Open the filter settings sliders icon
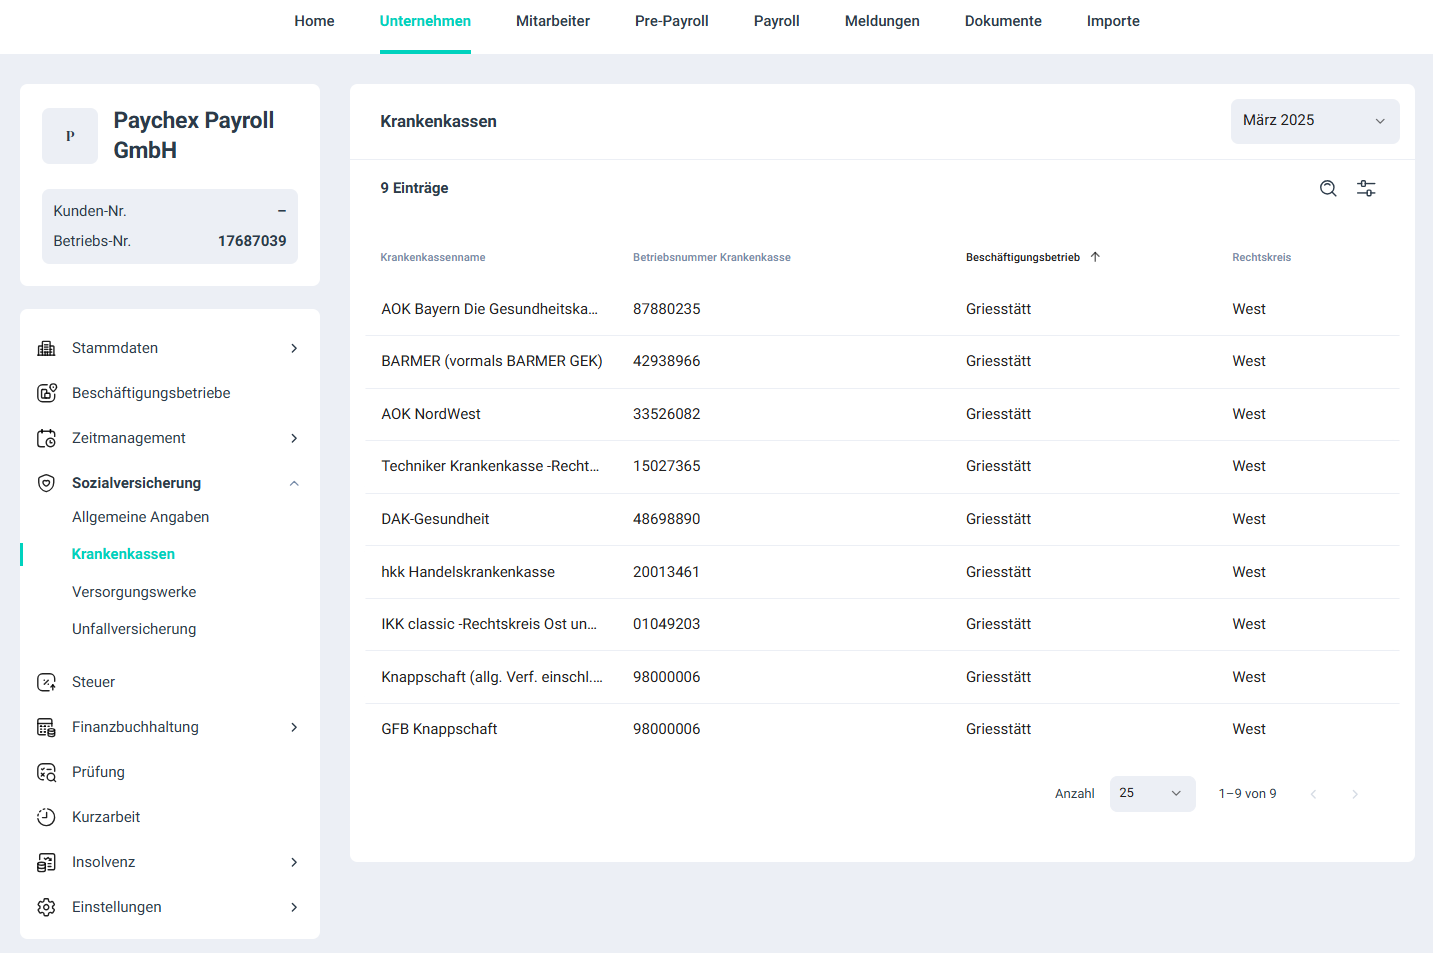The width and height of the screenshot is (1433, 953). point(1366,188)
